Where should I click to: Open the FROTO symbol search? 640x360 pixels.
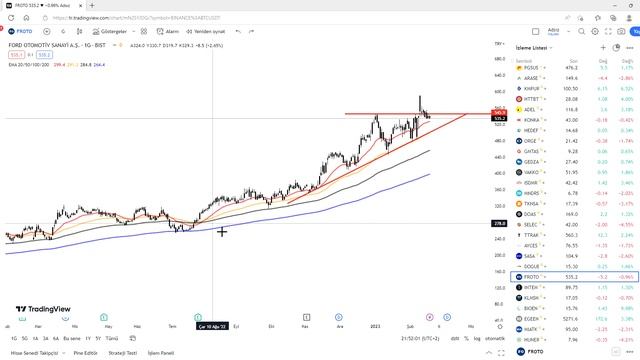(x=20, y=31)
